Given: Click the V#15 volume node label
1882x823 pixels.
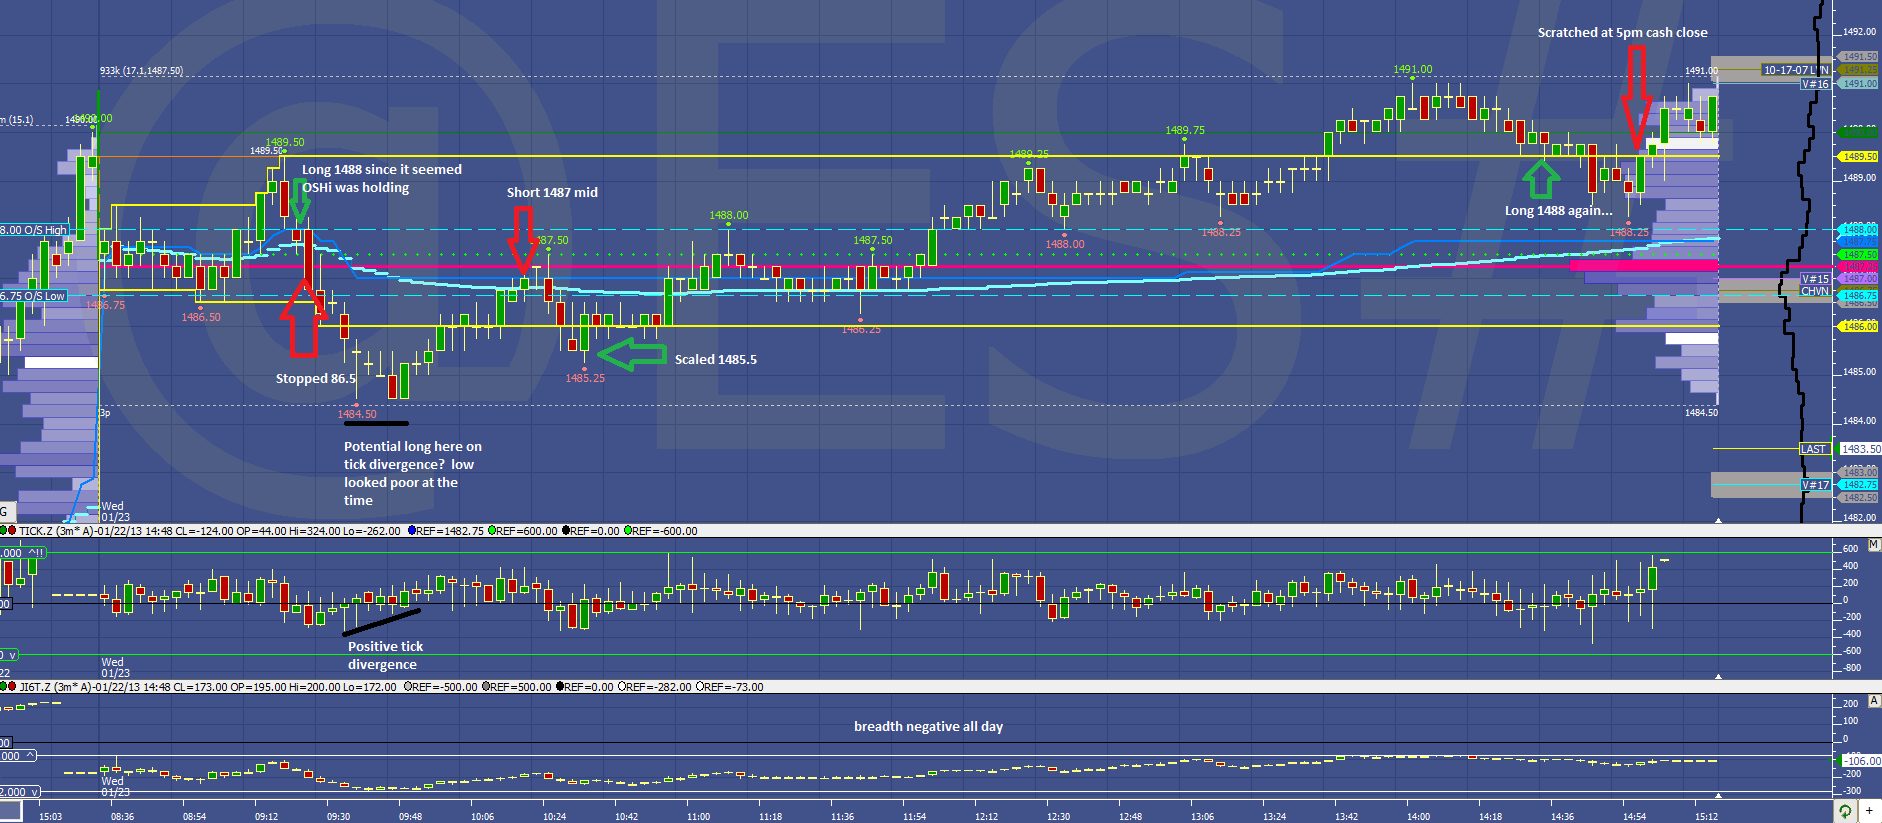Looking at the screenshot, I should coord(1815,279).
